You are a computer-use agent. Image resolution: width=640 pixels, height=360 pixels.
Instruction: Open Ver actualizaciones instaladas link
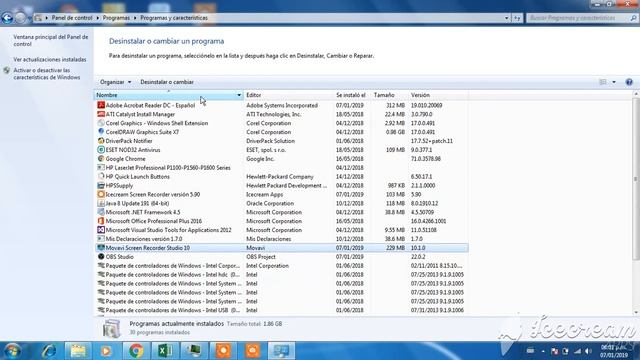pyautogui.click(x=50, y=60)
